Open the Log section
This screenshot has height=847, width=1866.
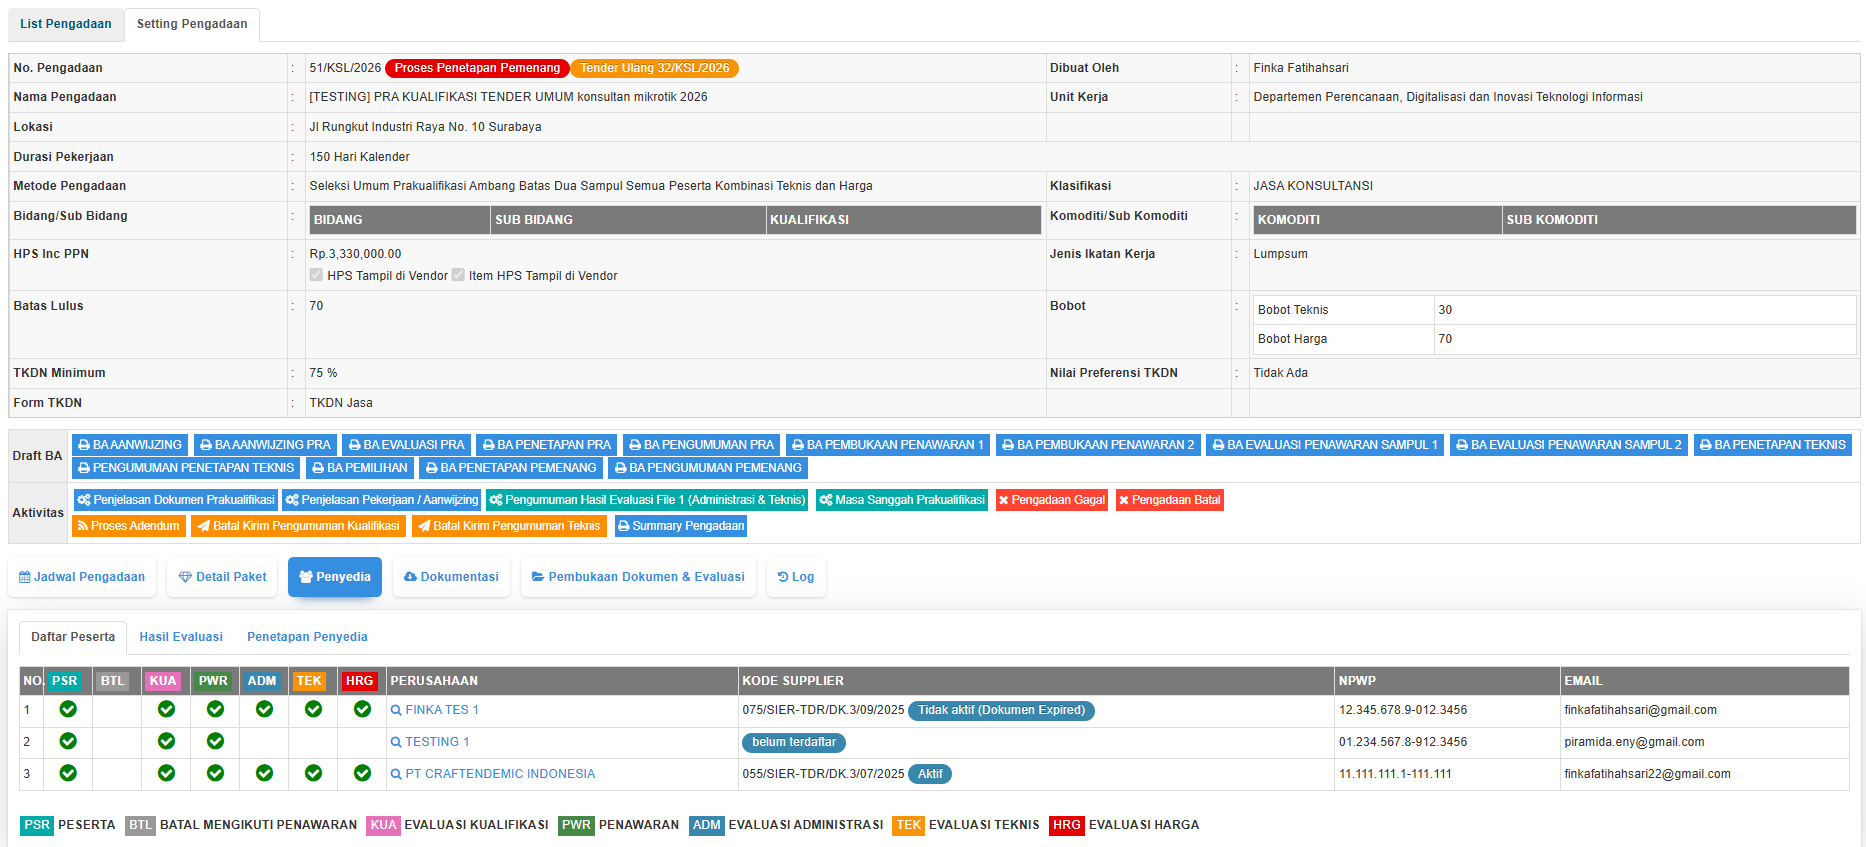coord(796,577)
